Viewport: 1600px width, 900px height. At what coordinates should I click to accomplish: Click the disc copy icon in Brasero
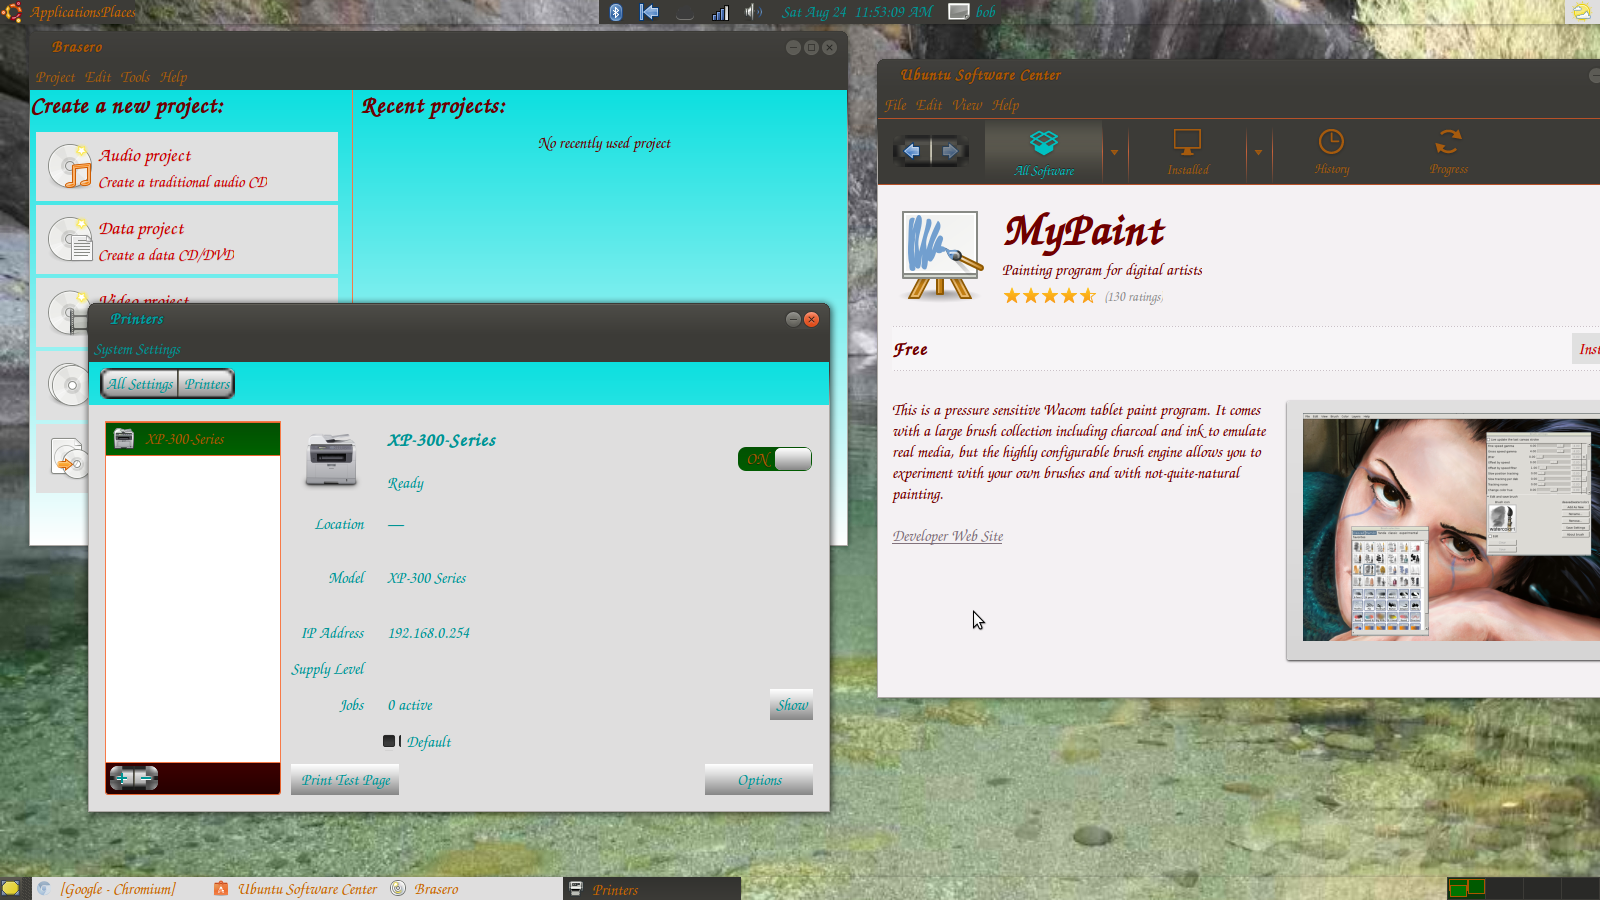pyautogui.click(x=68, y=385)
